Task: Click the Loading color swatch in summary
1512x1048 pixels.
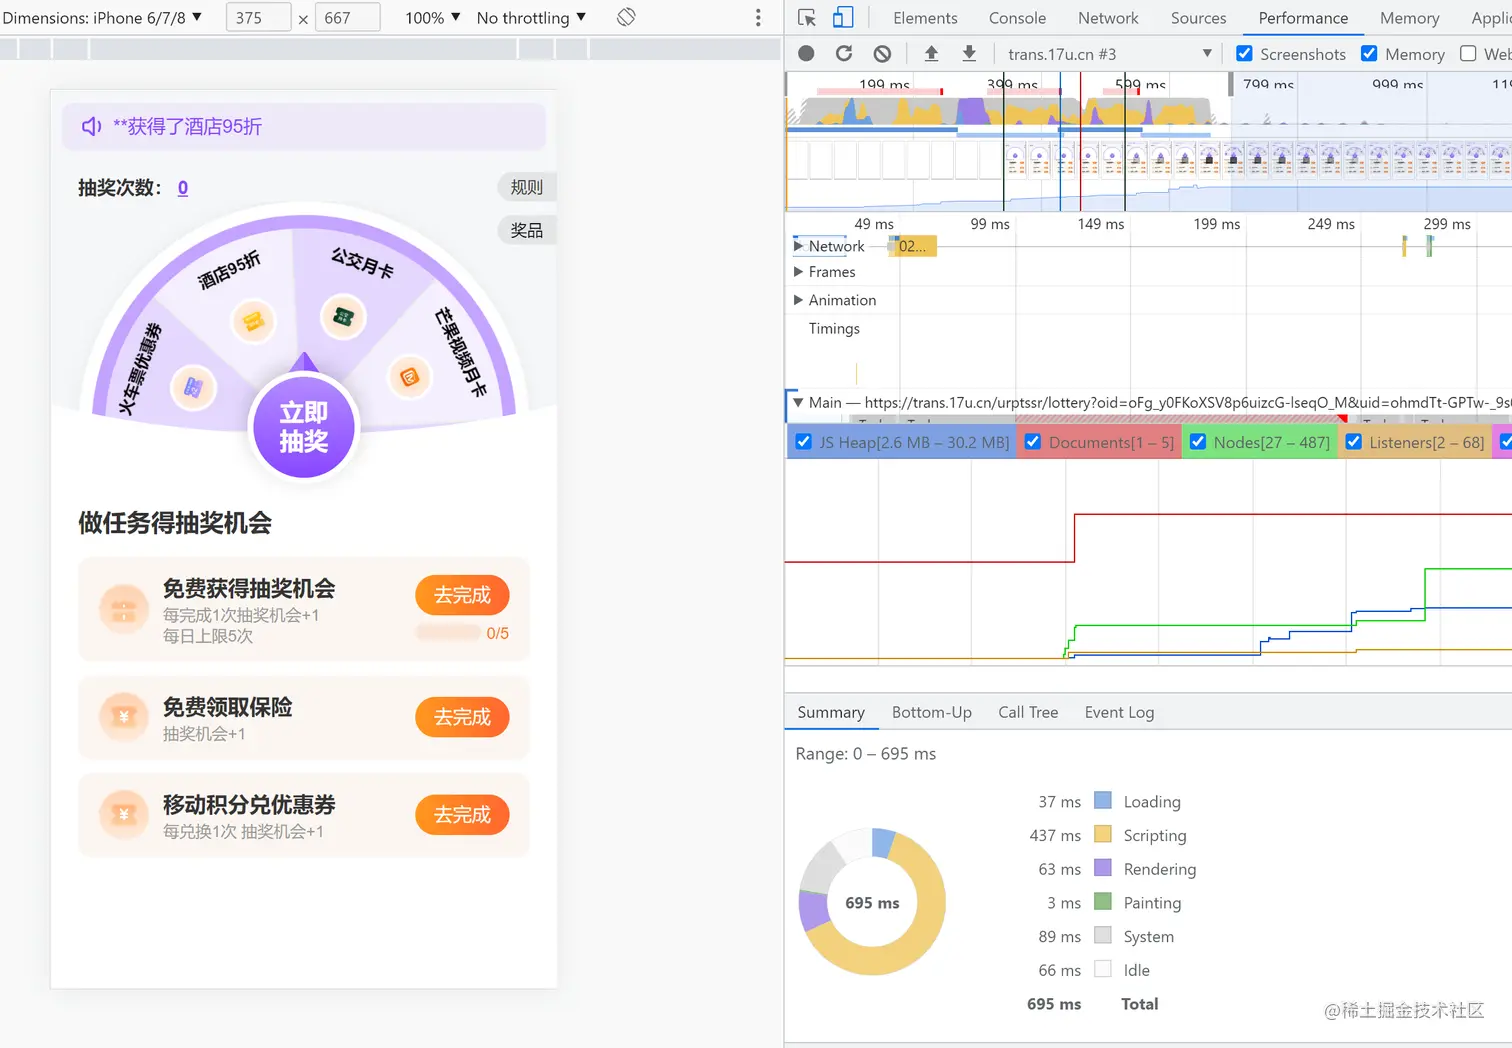Action: click(x=1103, y=800)
